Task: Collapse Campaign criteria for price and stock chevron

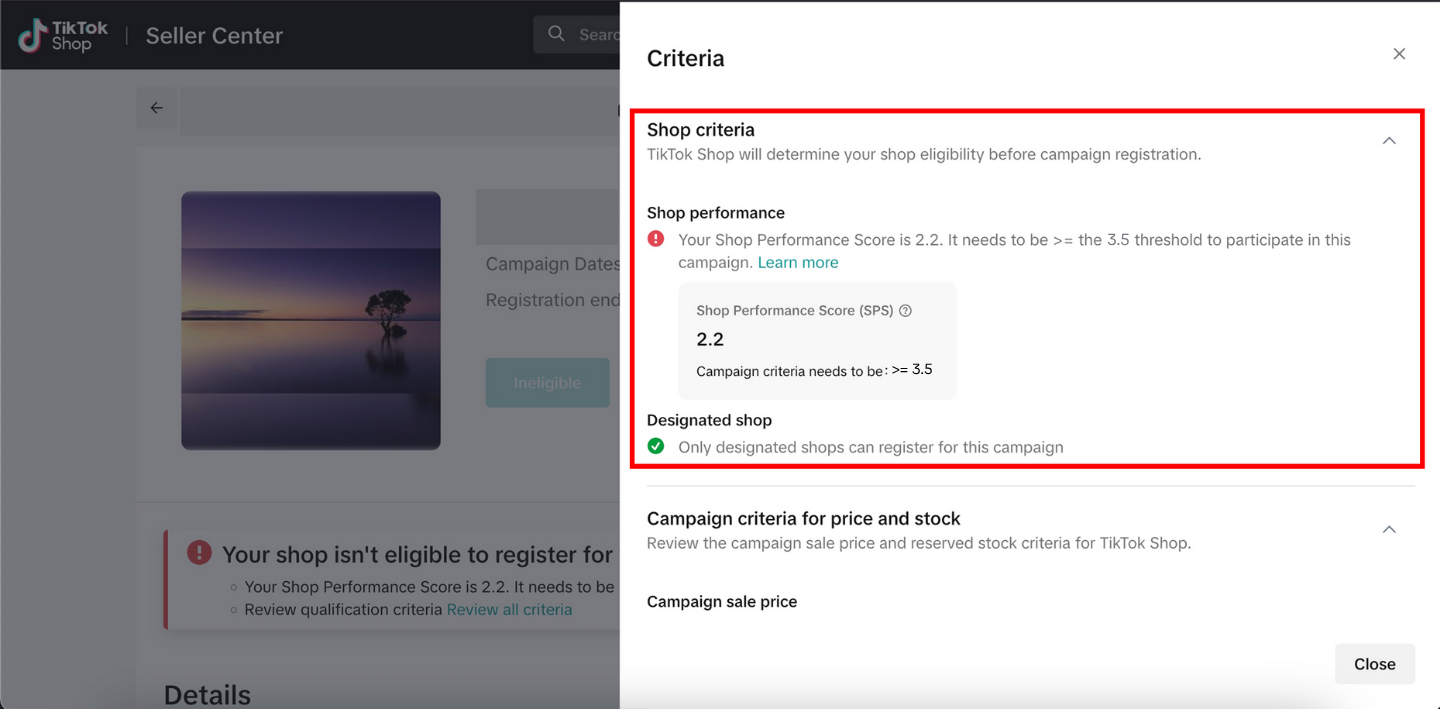Action: coord(1389,529)
